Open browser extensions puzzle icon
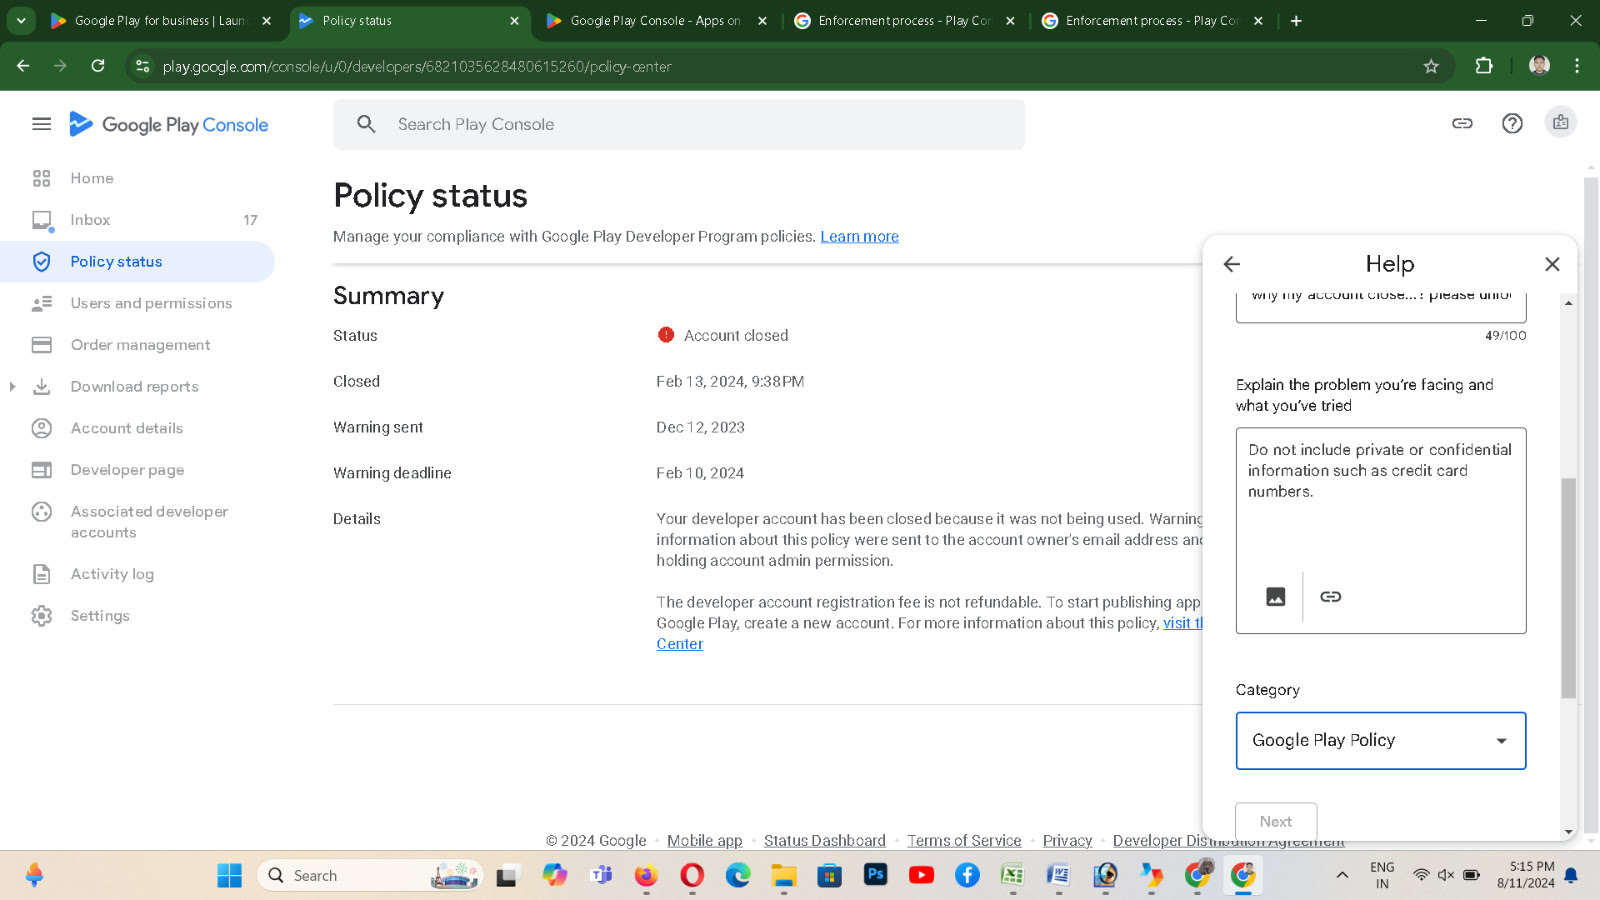Viewport: 1600px width, 900px height. coord(1484,66)
